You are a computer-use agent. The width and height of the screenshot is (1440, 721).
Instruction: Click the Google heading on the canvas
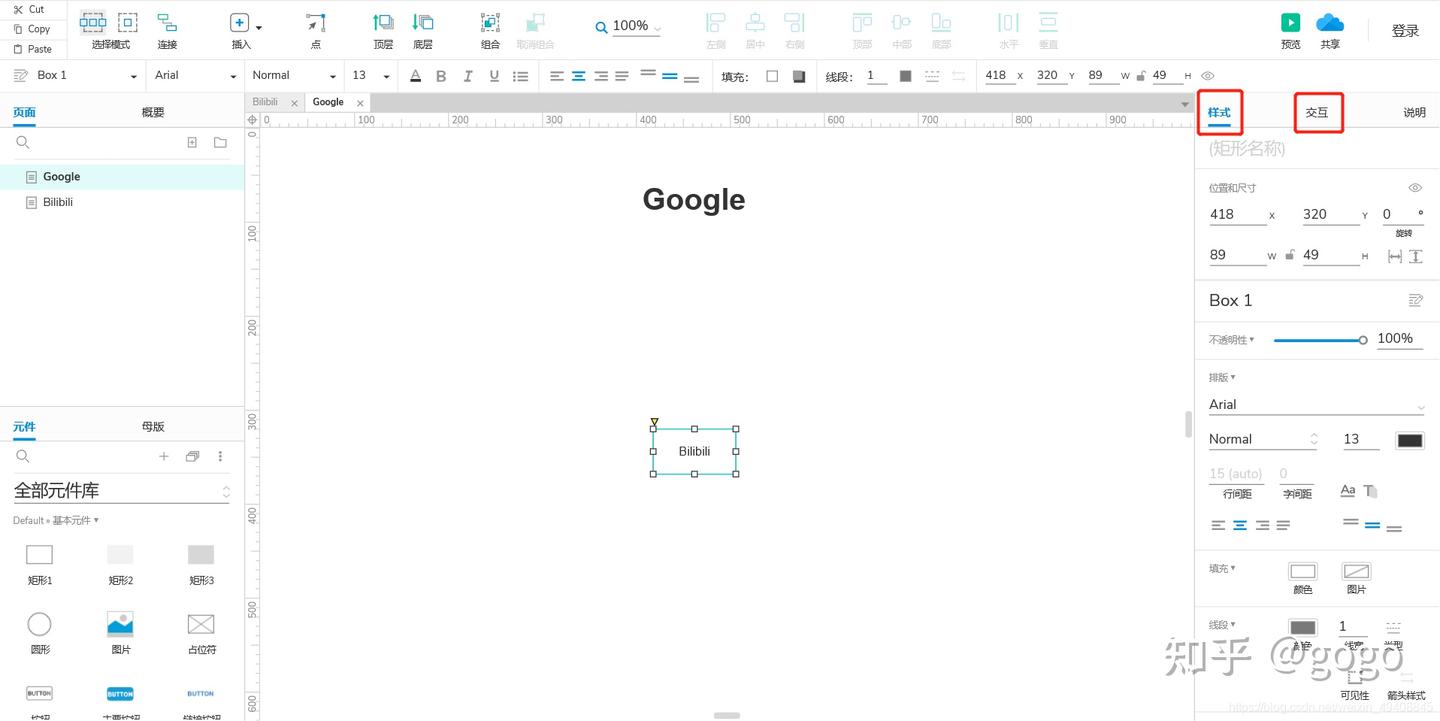point(694,199)
